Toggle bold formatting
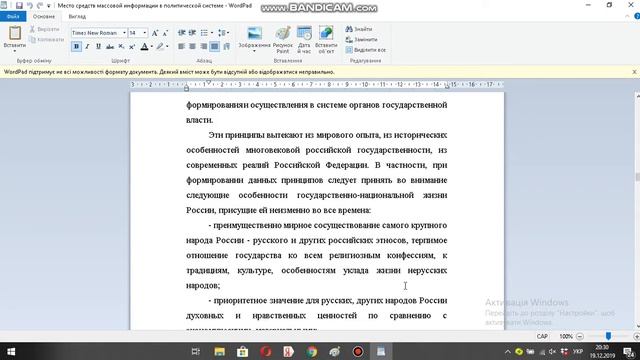Viewport: 640px width, 360px height. [76, 47]
